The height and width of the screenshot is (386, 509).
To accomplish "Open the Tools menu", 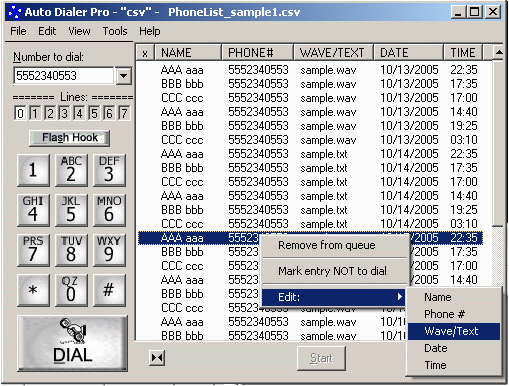I will pos(115,31).
